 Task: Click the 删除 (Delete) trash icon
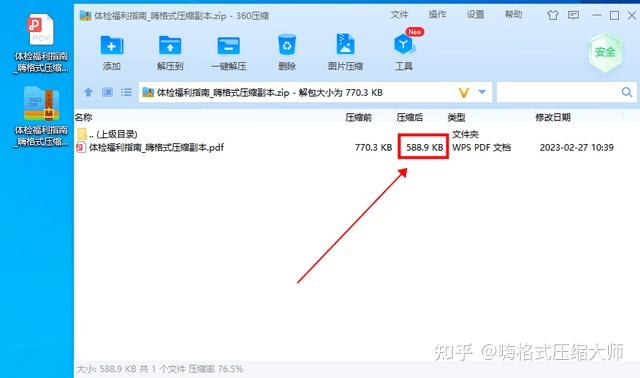click(x=287, y=45)
